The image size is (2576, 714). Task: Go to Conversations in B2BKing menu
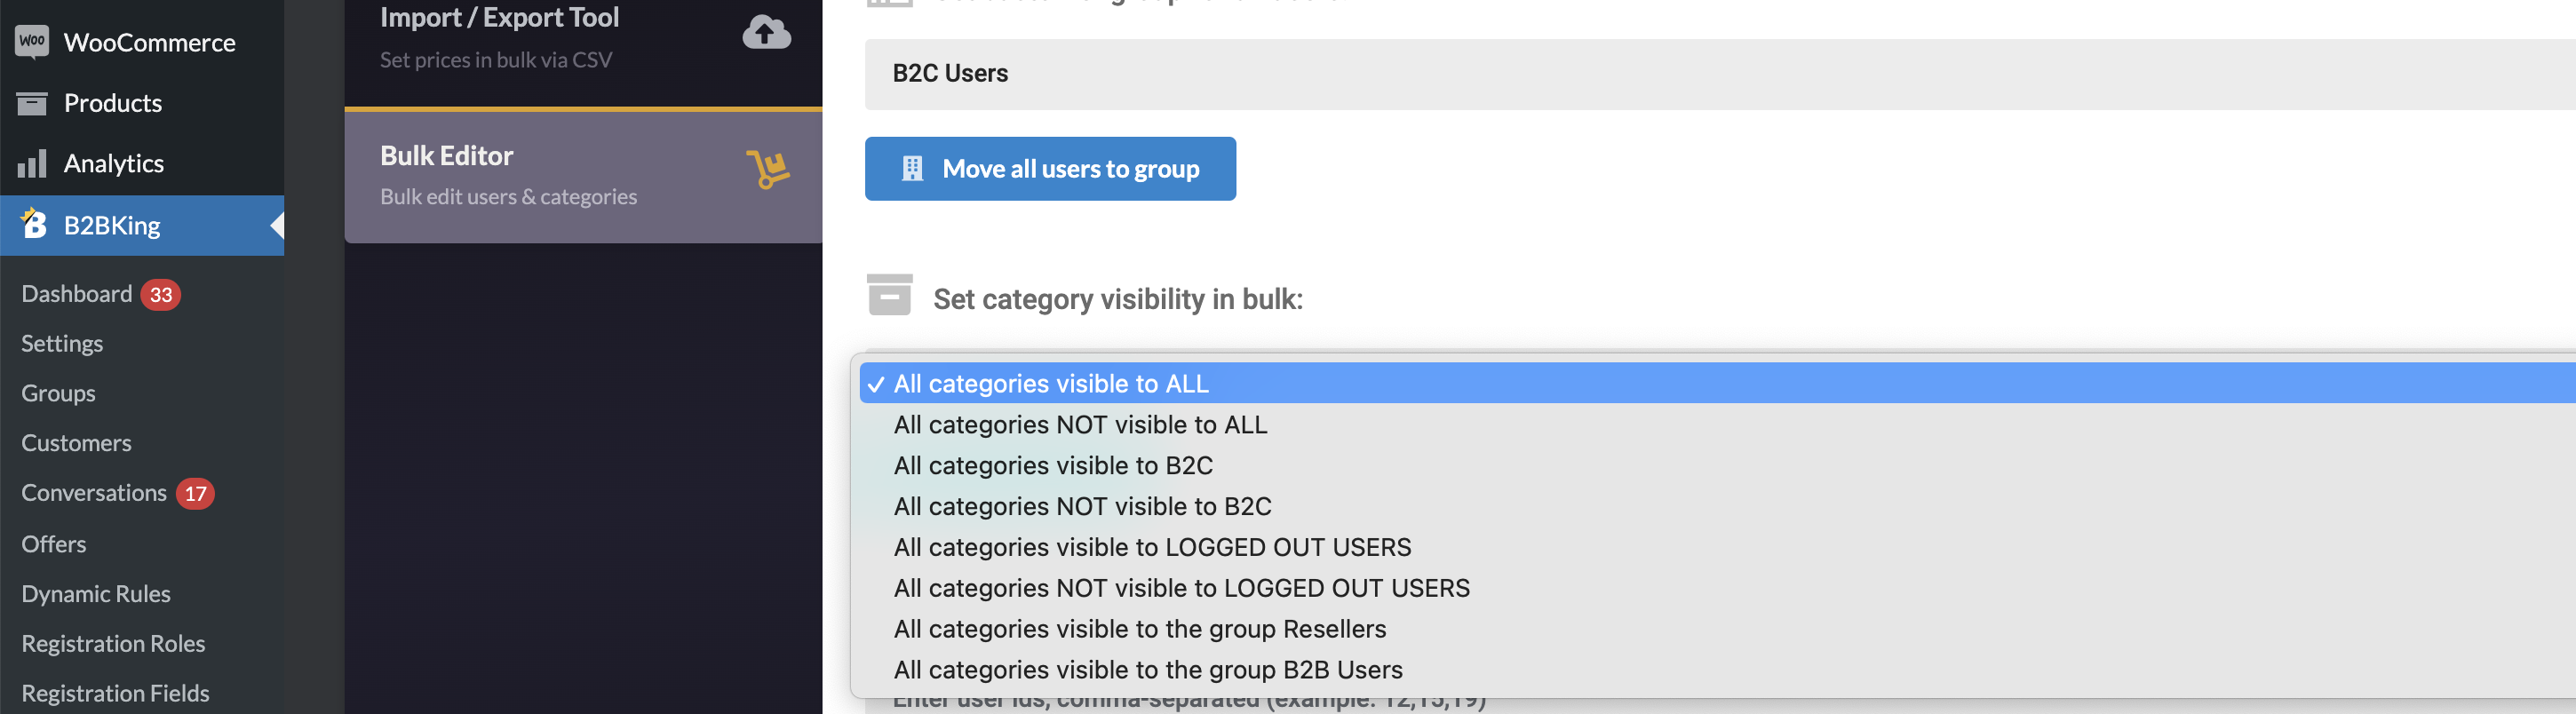click(94, 493)
